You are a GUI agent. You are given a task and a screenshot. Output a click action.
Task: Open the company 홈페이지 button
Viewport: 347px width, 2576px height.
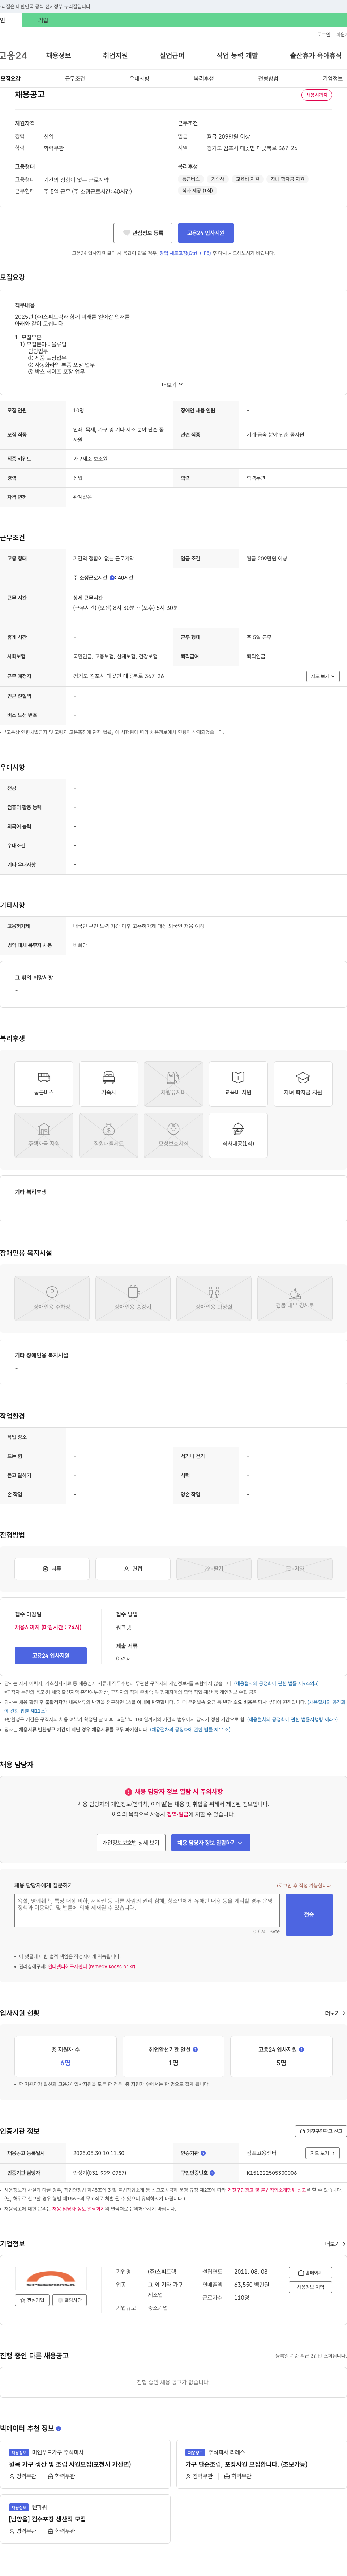click(310, 2273)
